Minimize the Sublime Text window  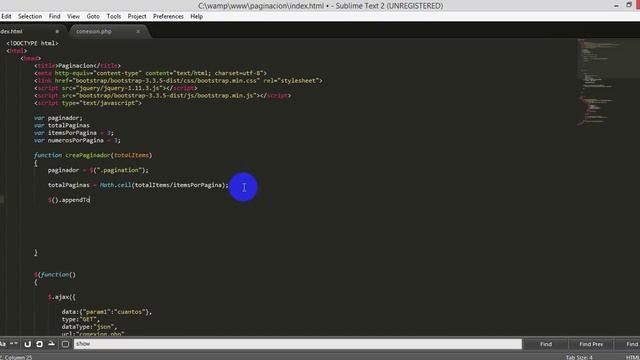tap(616, 5)
